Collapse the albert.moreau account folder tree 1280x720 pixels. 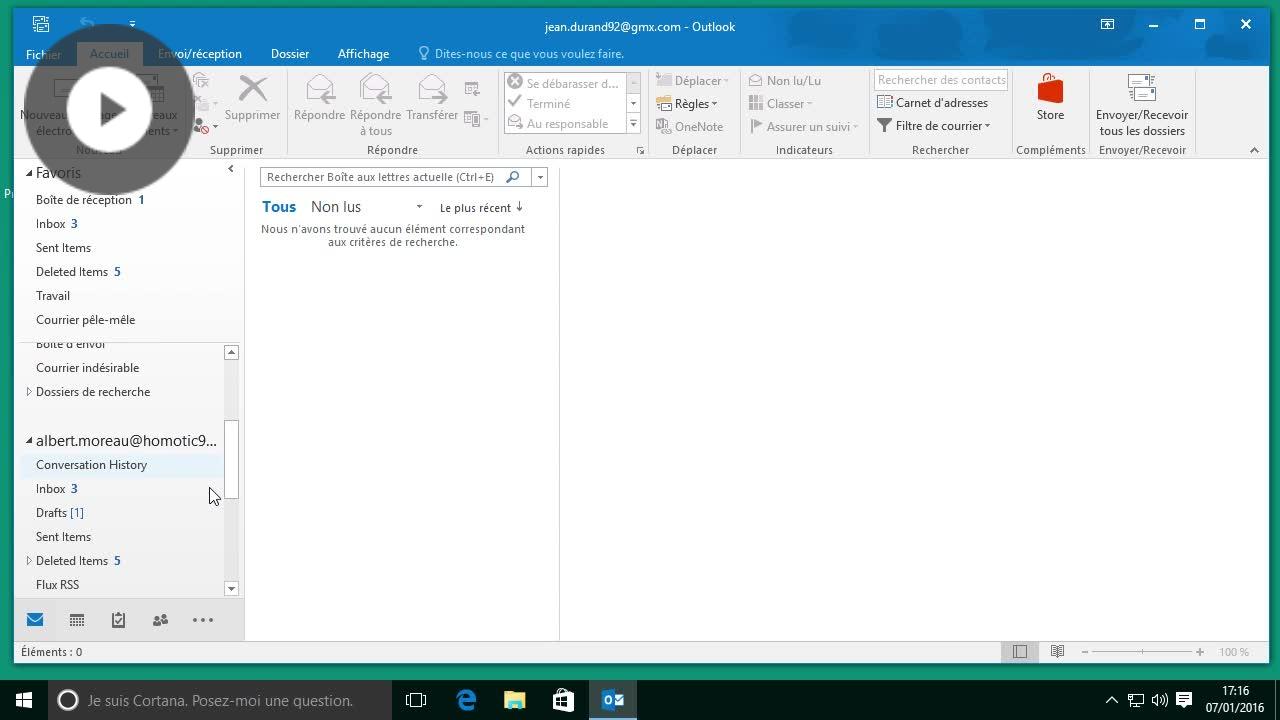pos(29,441)
